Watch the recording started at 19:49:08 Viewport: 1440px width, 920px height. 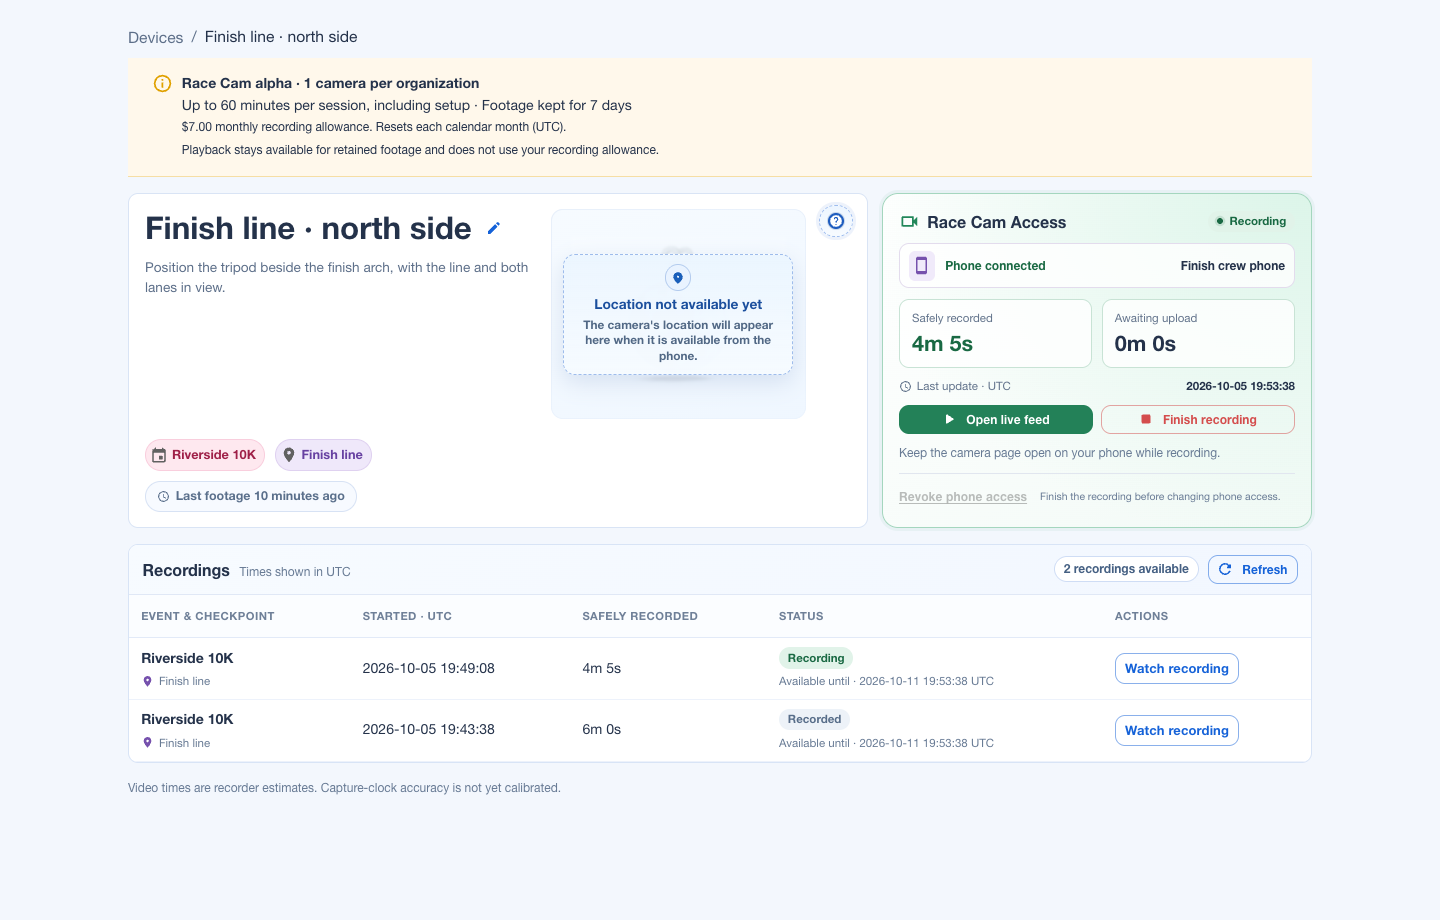(1177, 669)
